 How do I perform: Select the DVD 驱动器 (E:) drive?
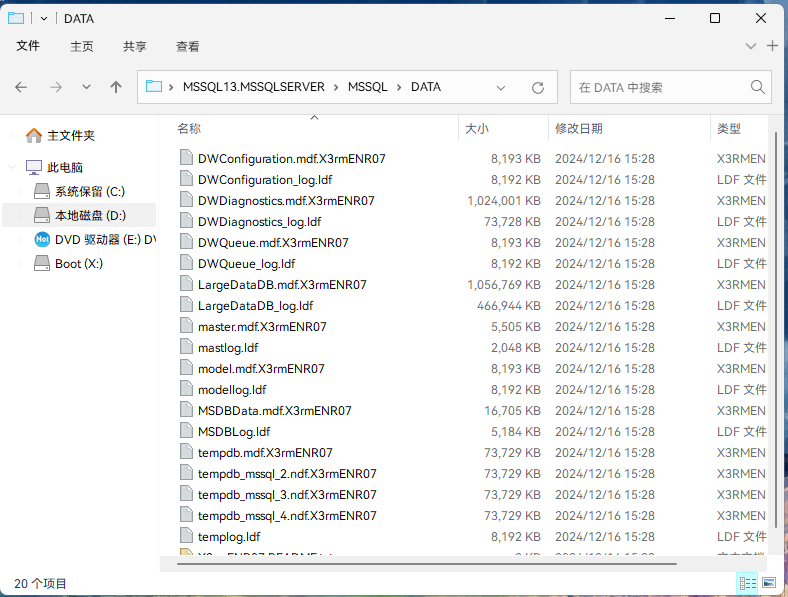(x=105, y=240)
